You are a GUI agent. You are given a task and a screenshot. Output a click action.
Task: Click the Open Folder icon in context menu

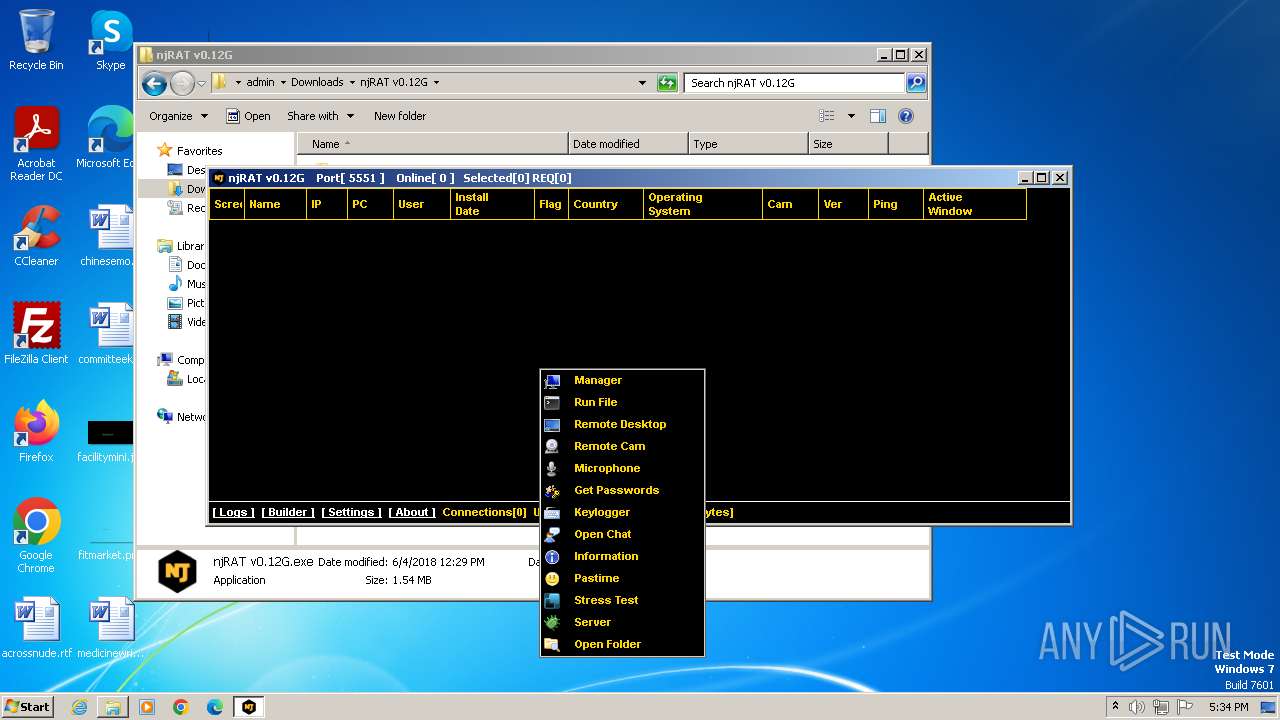(552, 644)
